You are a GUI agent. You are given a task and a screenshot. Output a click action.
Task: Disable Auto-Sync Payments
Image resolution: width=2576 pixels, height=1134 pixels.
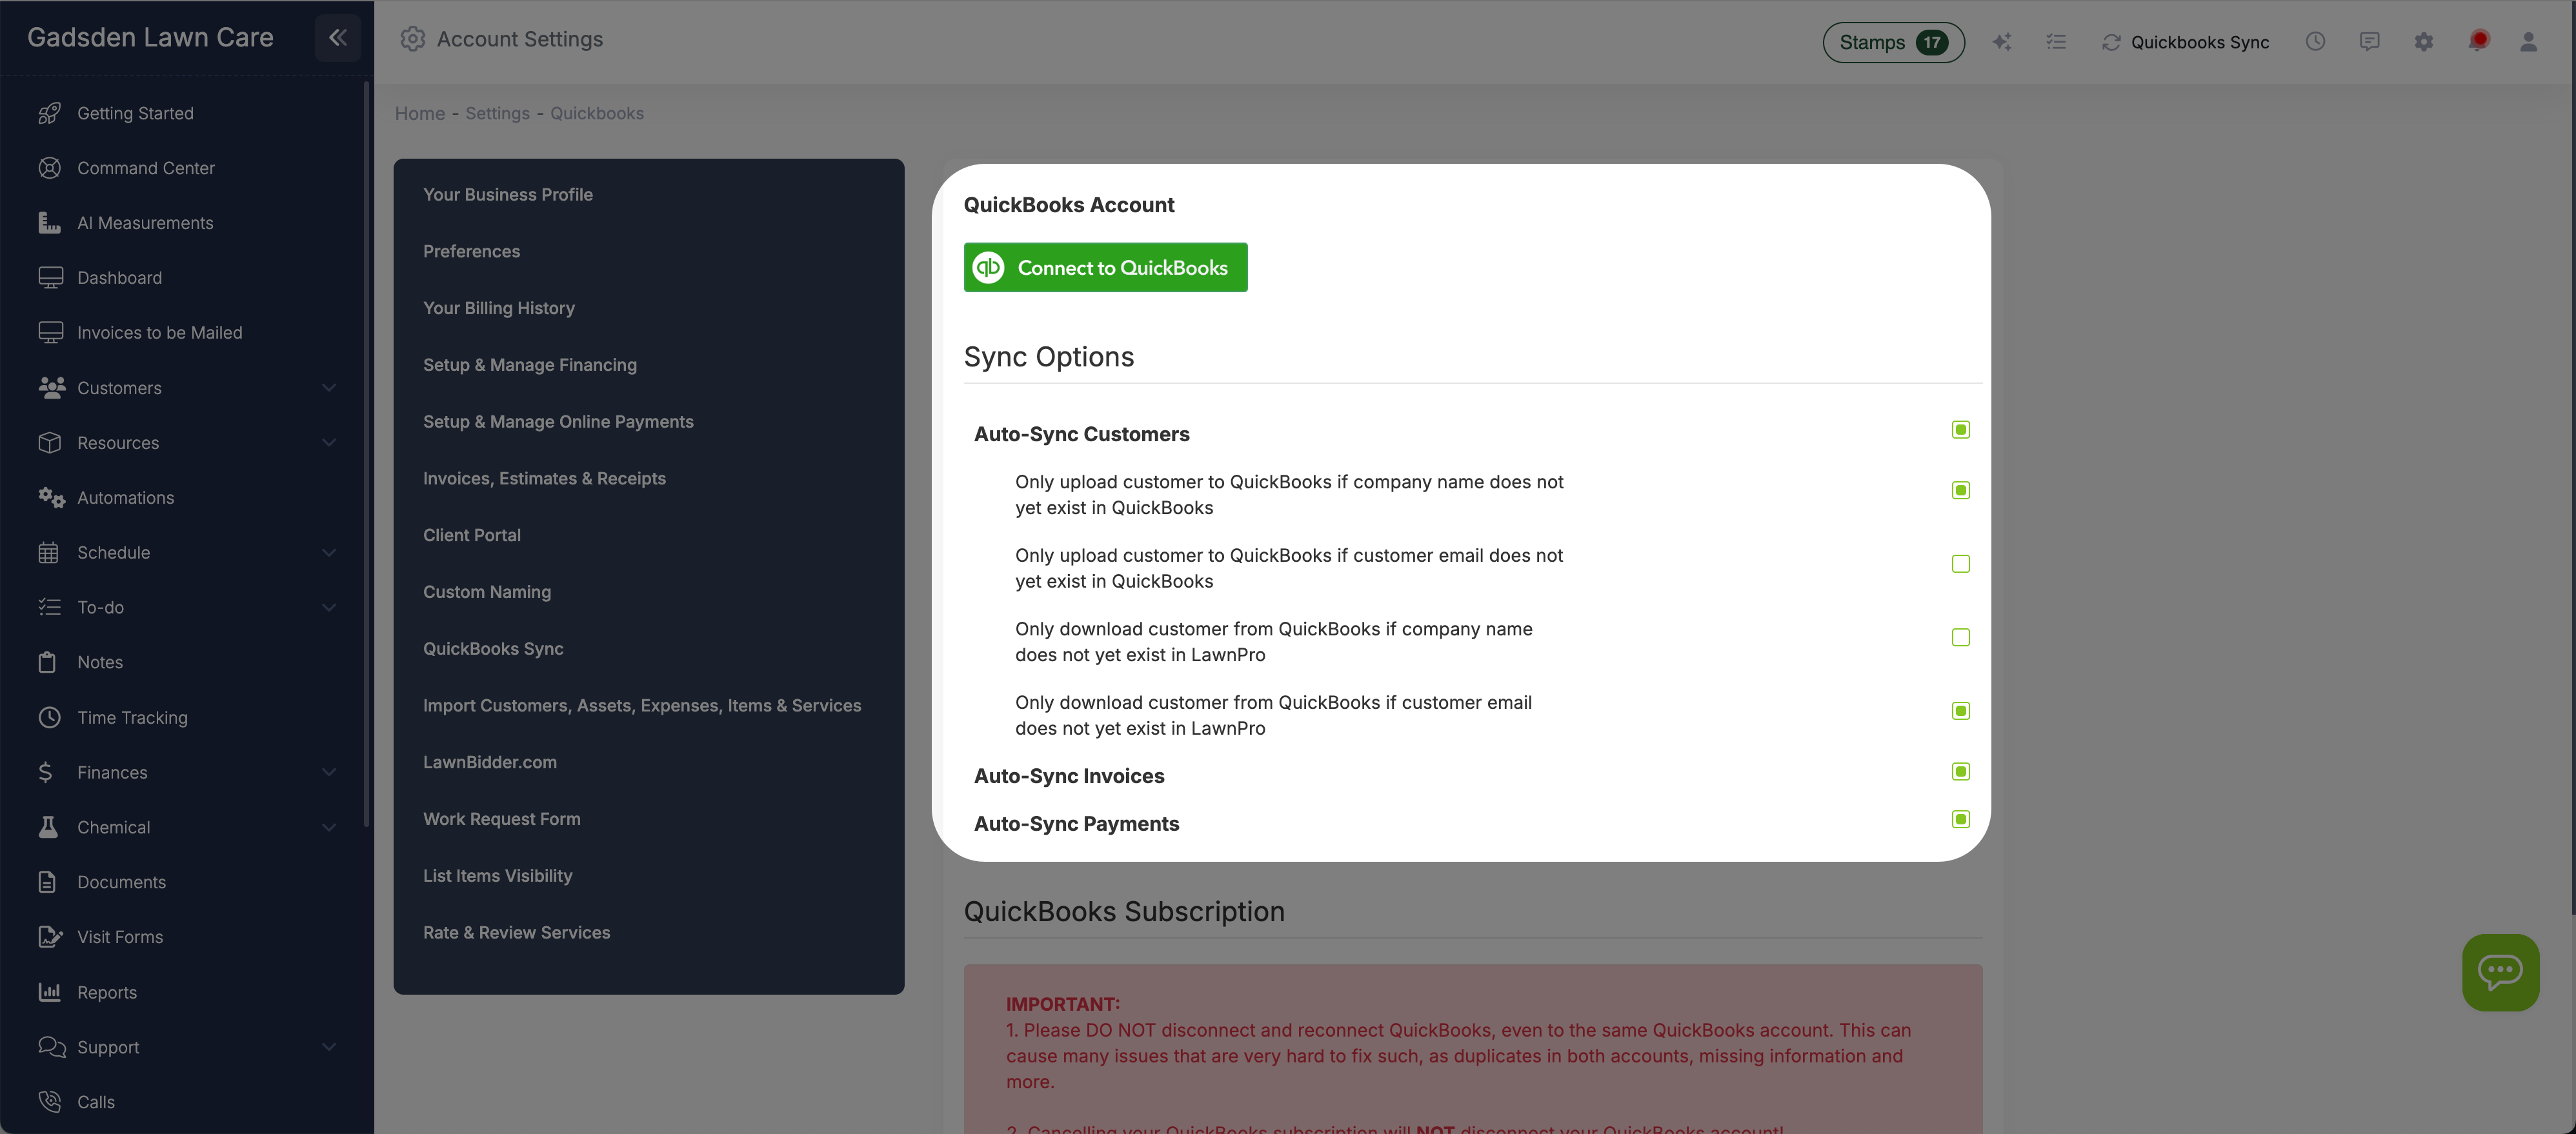click(x=1960, y=819)
